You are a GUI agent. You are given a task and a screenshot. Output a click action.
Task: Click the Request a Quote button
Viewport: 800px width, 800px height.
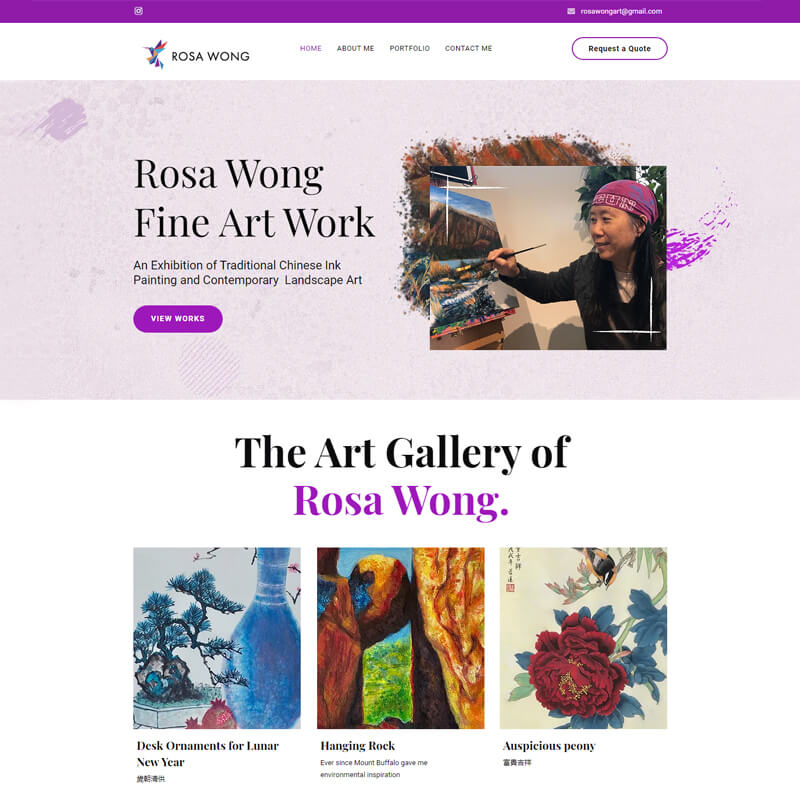(x=619, y=48)
